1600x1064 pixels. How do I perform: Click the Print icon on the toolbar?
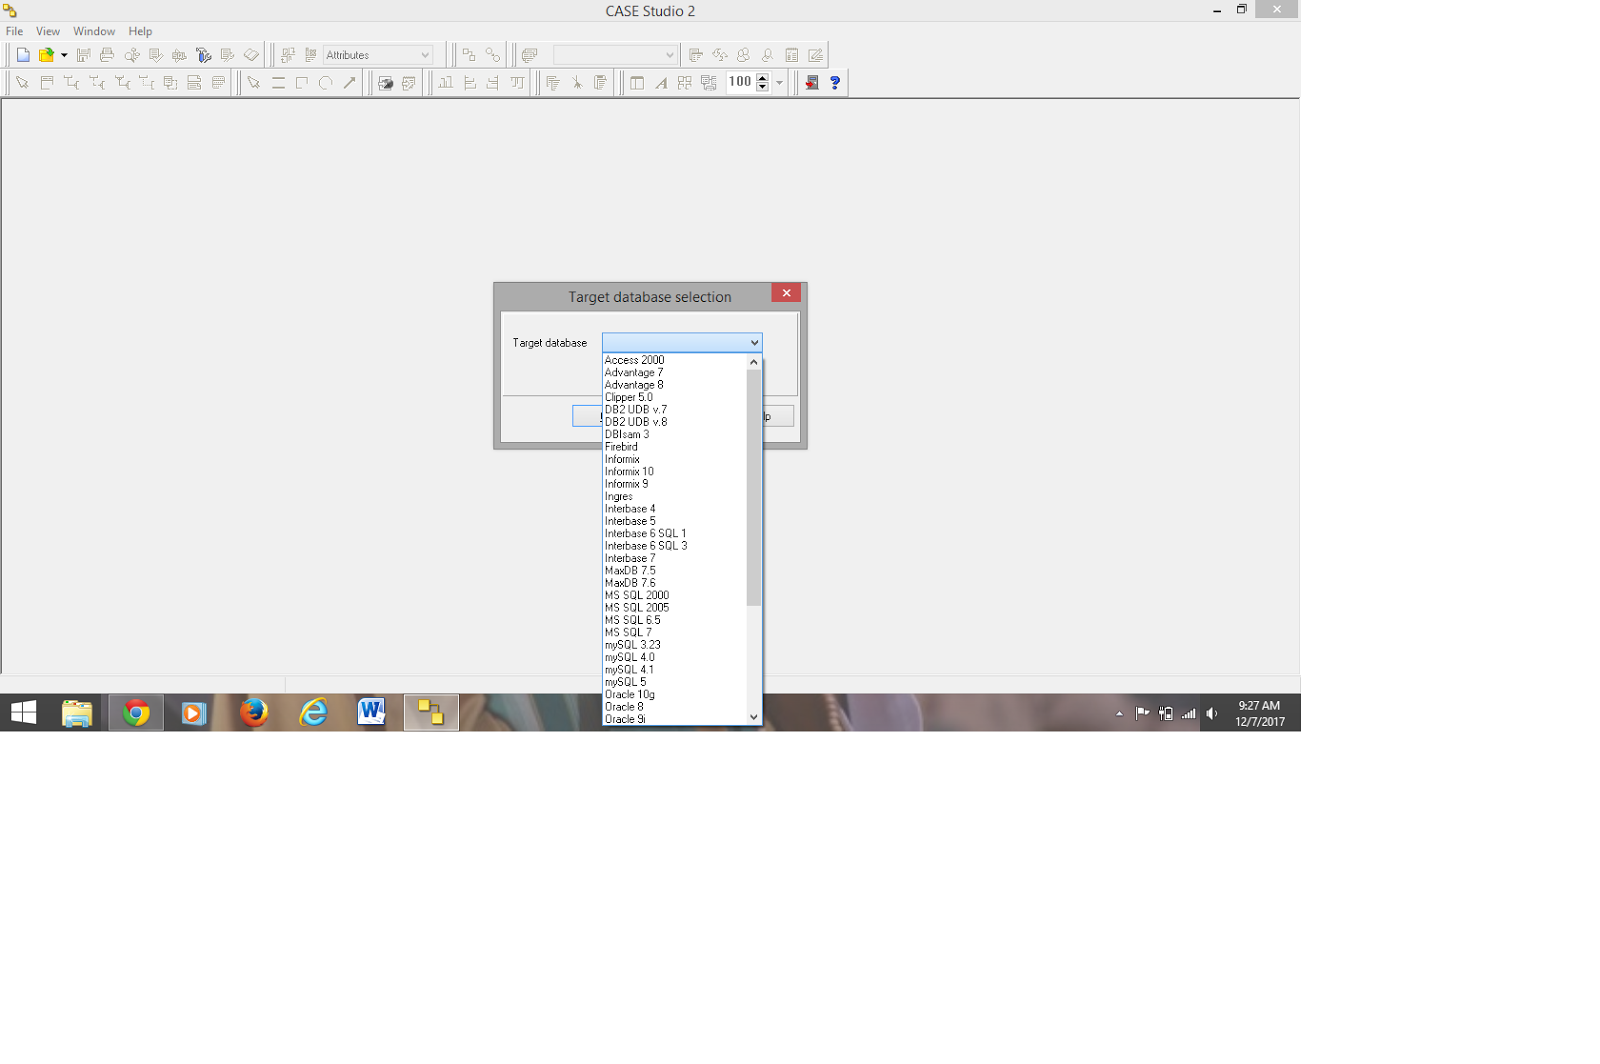coord(106,55)
